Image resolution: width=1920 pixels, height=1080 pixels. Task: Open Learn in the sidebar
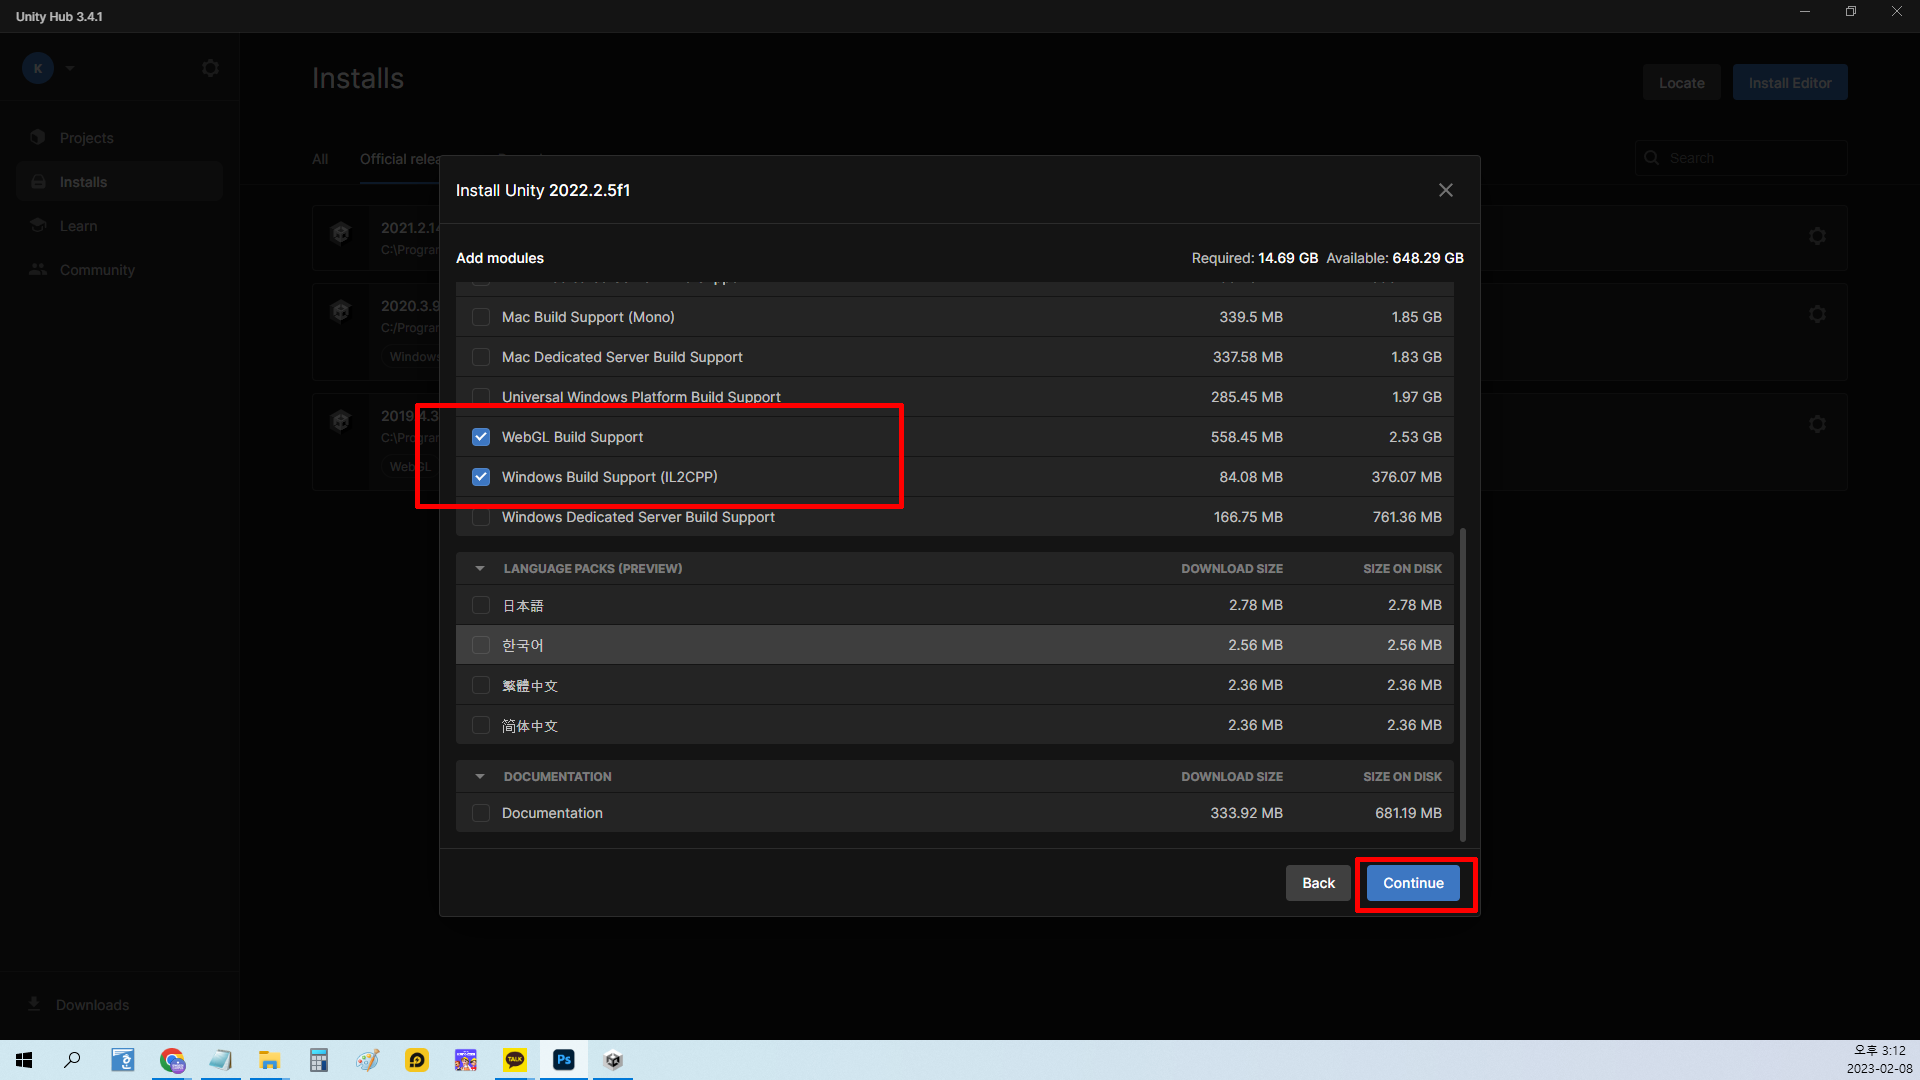[119, 226]
